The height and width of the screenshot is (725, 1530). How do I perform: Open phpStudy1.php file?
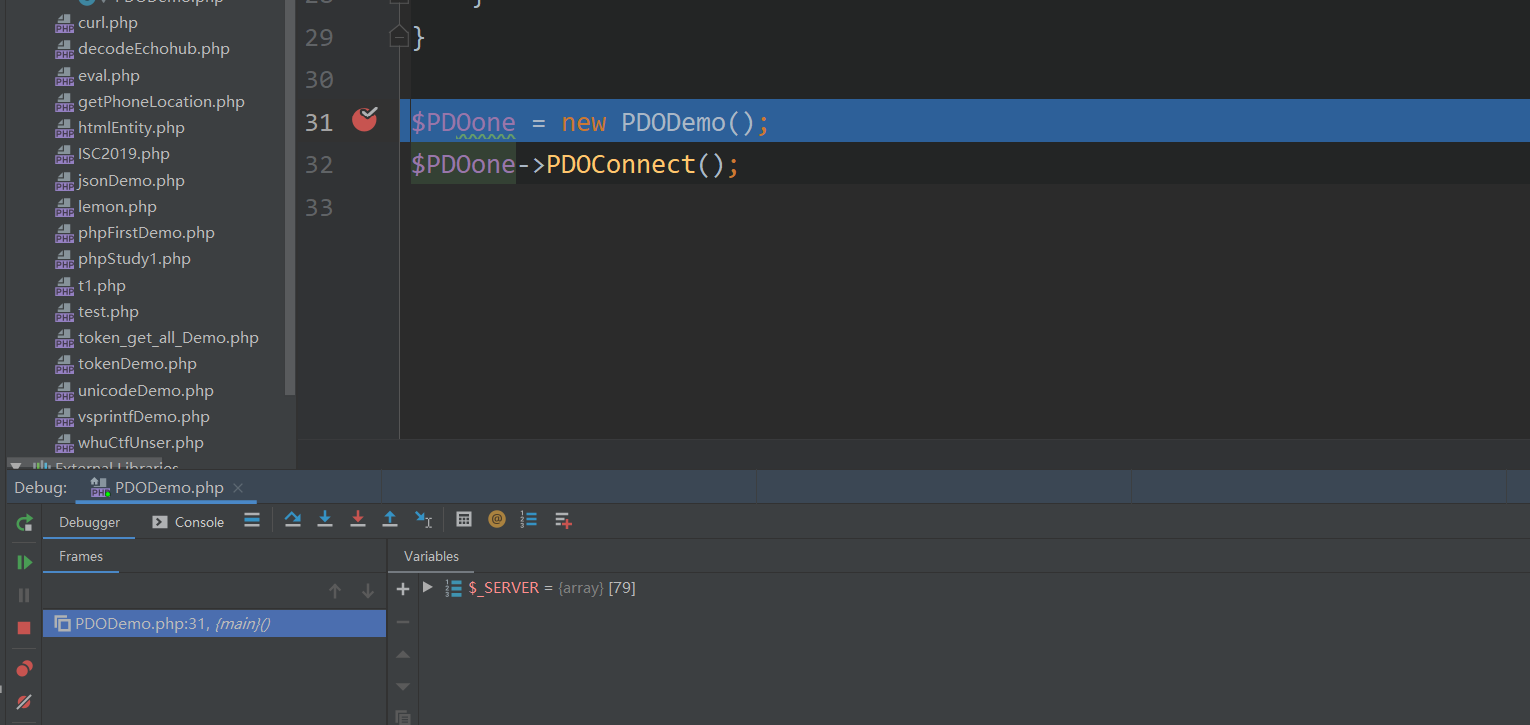pyautogui.click(x=122, y=259)
